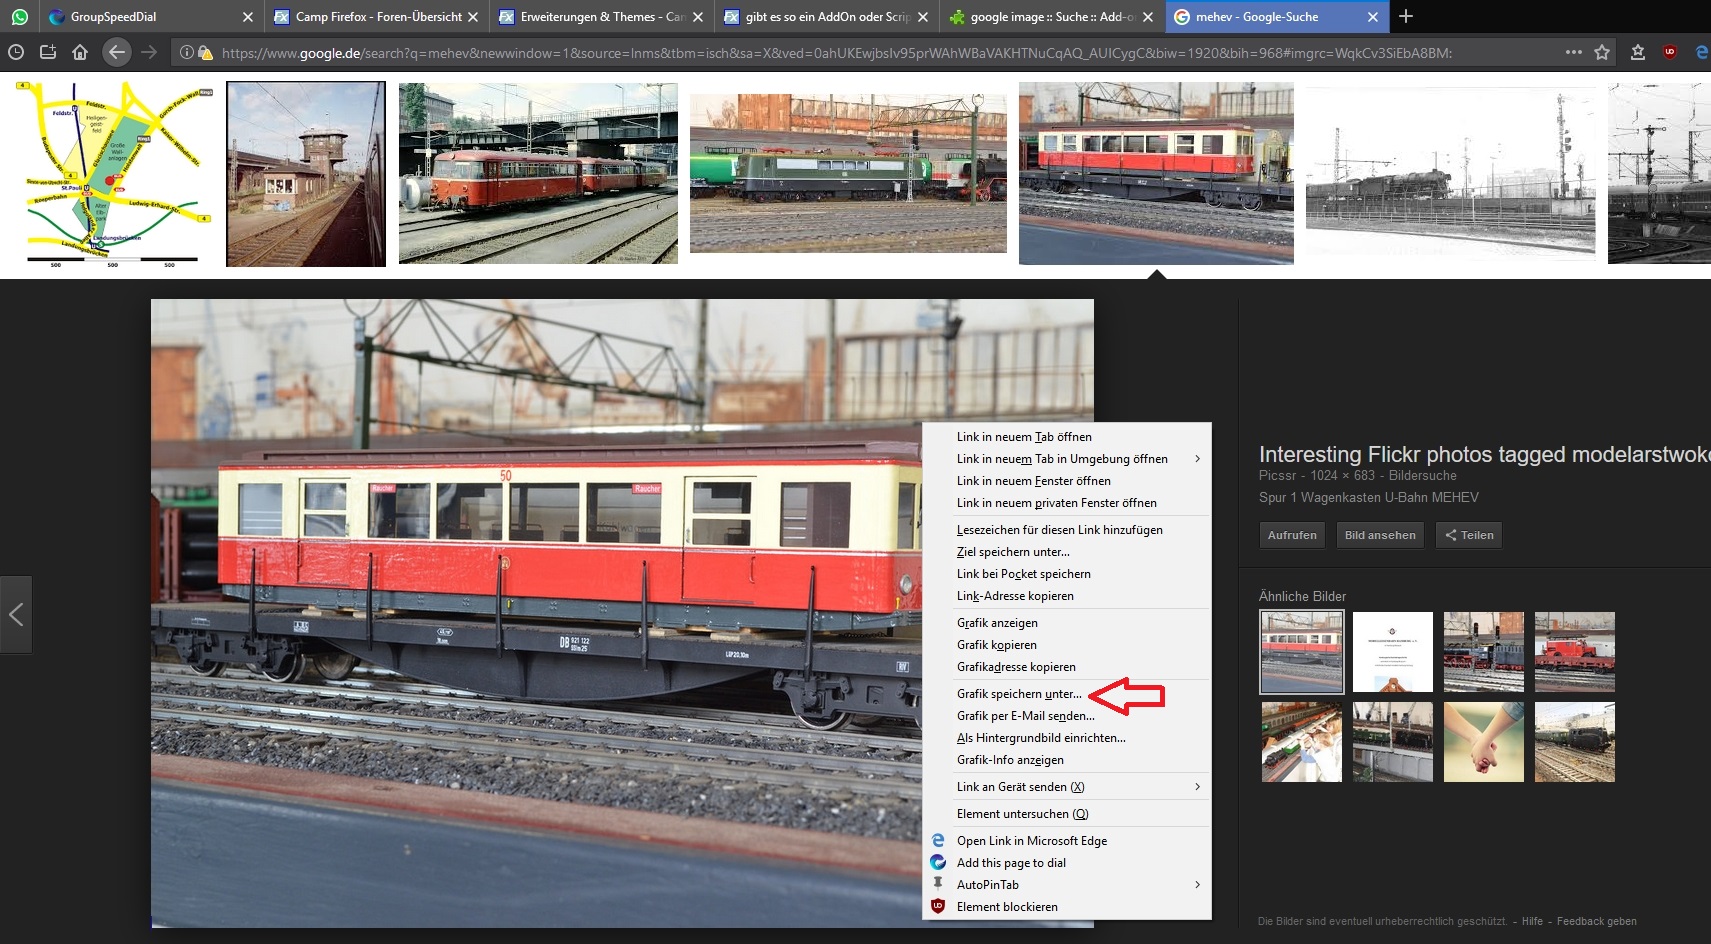Close the GroupSpeedDial tab
Viewport: 1711px width, 944px height.
coord(248,17)
